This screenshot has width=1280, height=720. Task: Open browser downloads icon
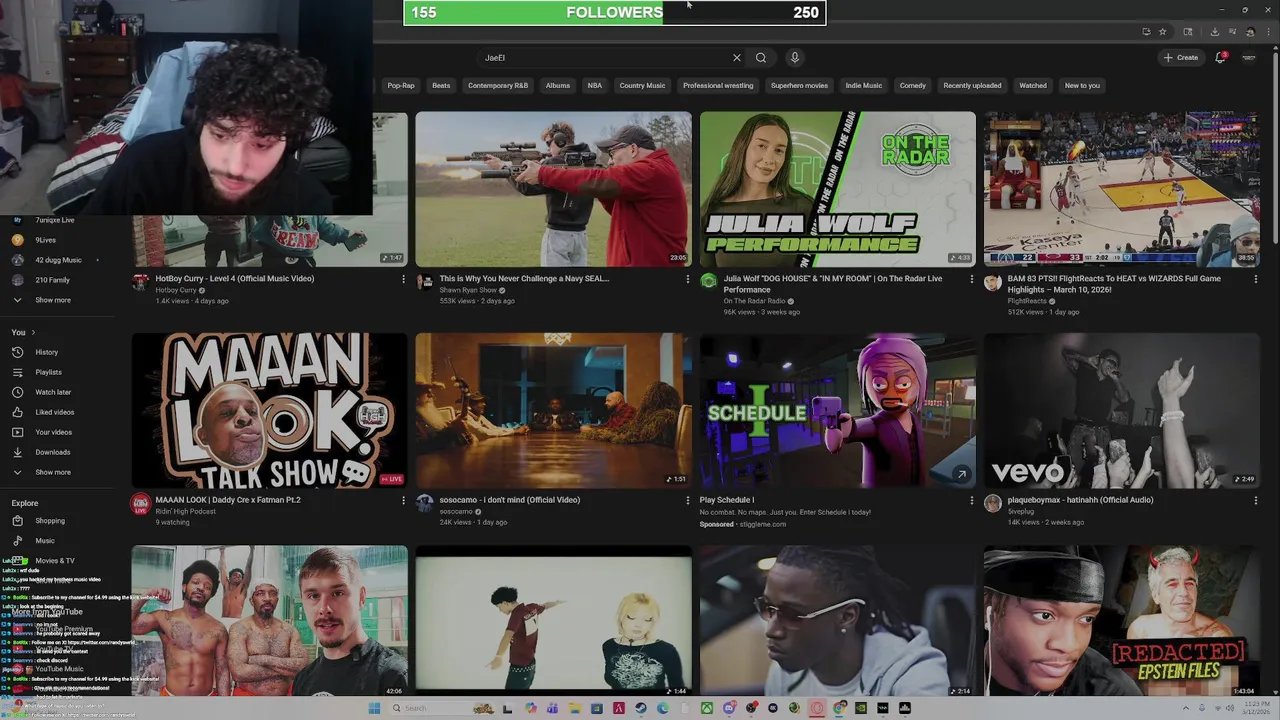click(1214, 32)
